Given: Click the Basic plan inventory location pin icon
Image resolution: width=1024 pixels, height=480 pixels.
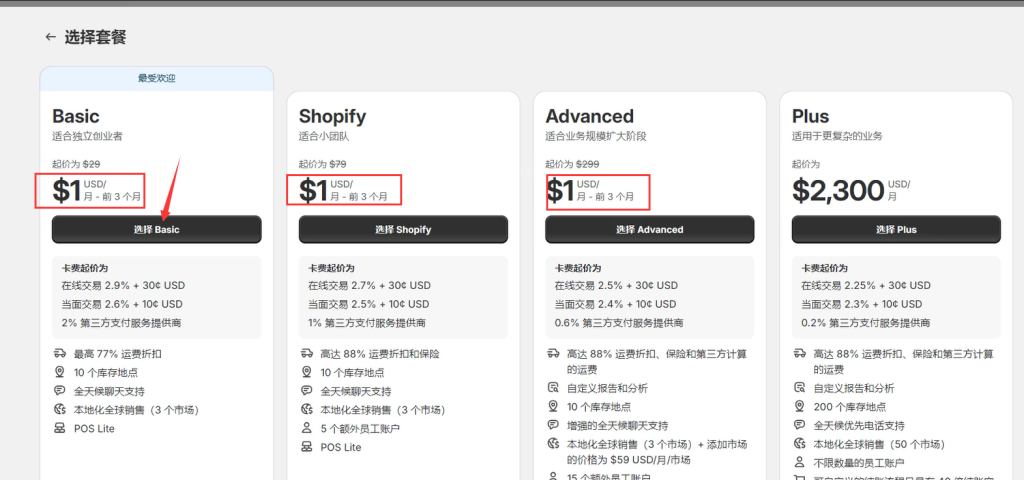Looking at the screenshot, I should coord(59,372).
